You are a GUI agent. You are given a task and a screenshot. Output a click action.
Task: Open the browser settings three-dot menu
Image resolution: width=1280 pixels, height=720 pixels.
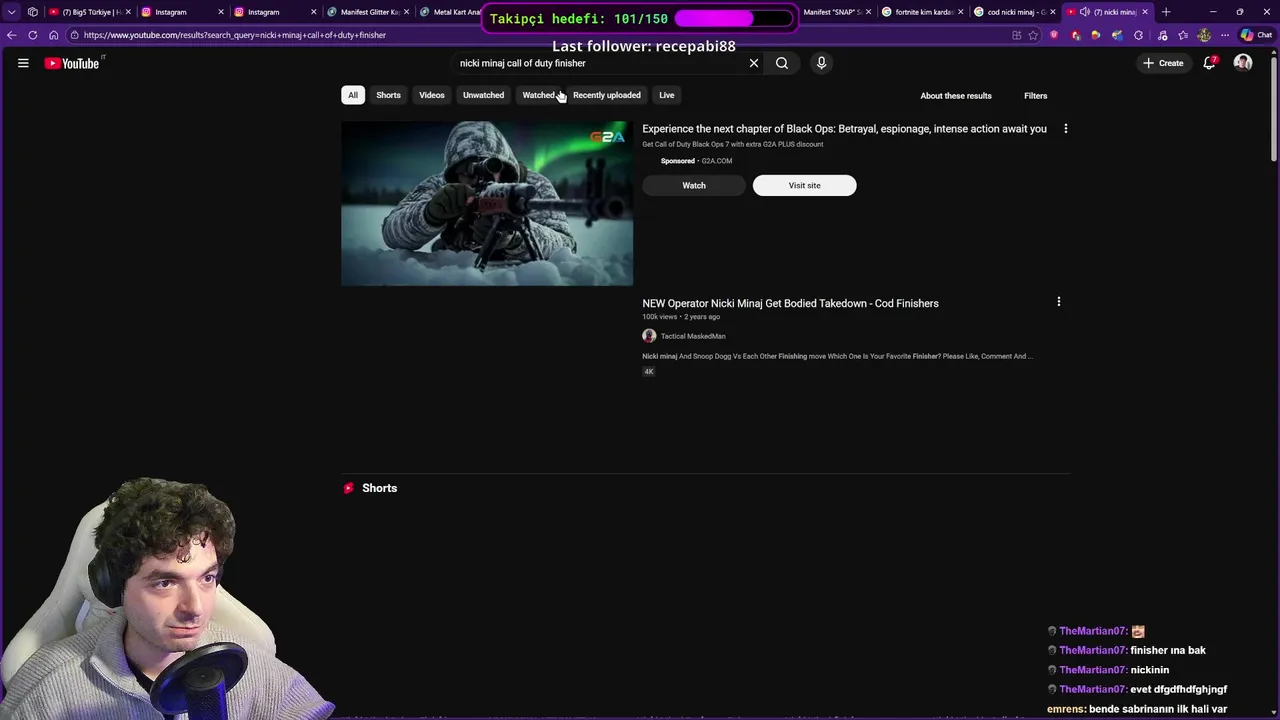[1225, 35]
